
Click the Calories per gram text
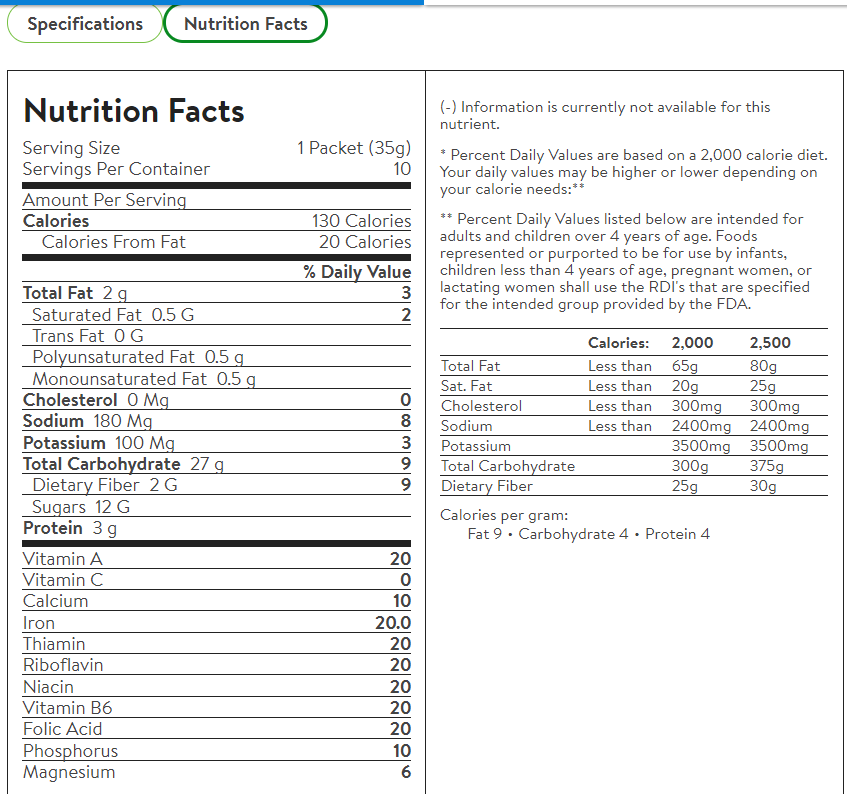click(x=504, y=515)
